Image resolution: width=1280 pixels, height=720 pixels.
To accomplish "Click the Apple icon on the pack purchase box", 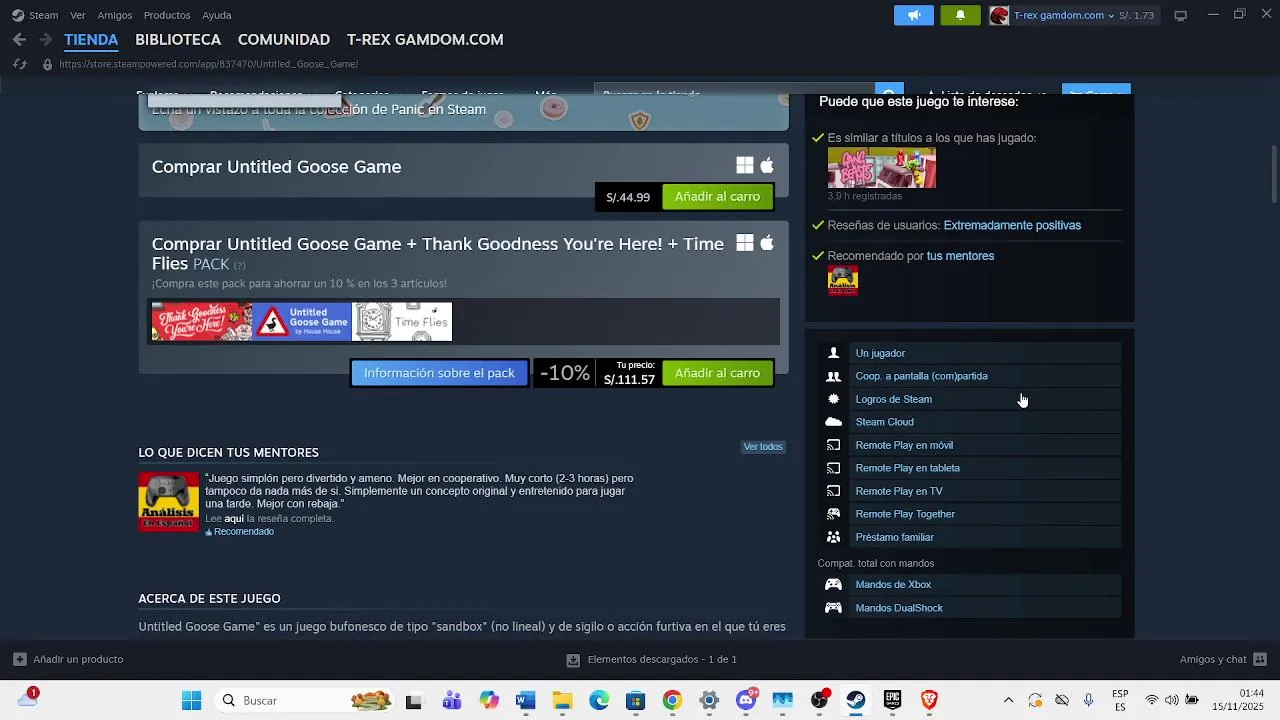I will click(x=767, y=243).
